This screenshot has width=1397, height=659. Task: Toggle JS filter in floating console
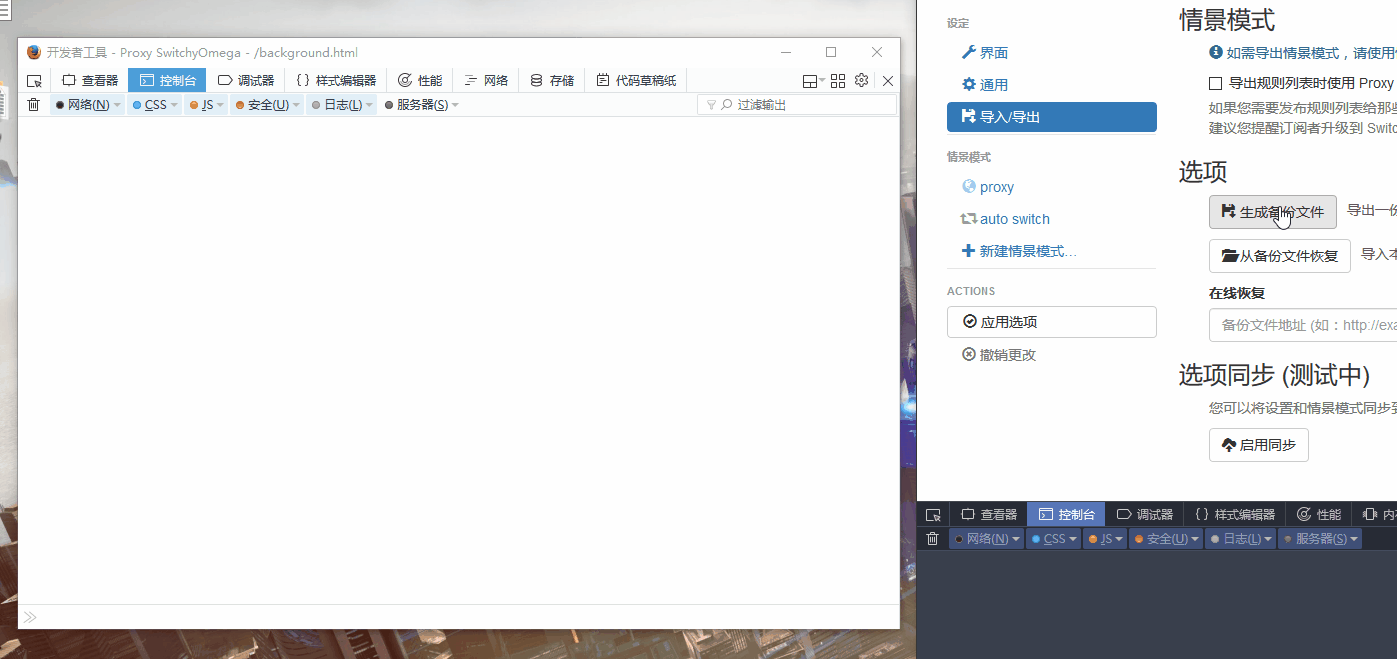tap(202, 105)
